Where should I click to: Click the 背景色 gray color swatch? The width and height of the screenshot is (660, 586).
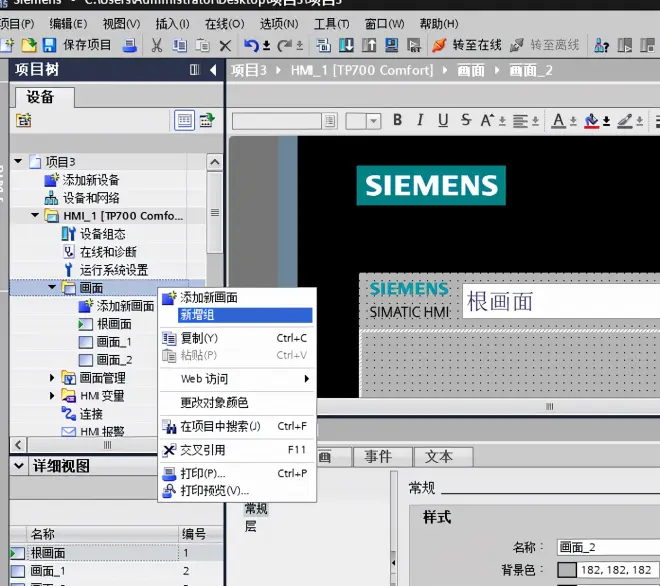click(x=567, y=570)
